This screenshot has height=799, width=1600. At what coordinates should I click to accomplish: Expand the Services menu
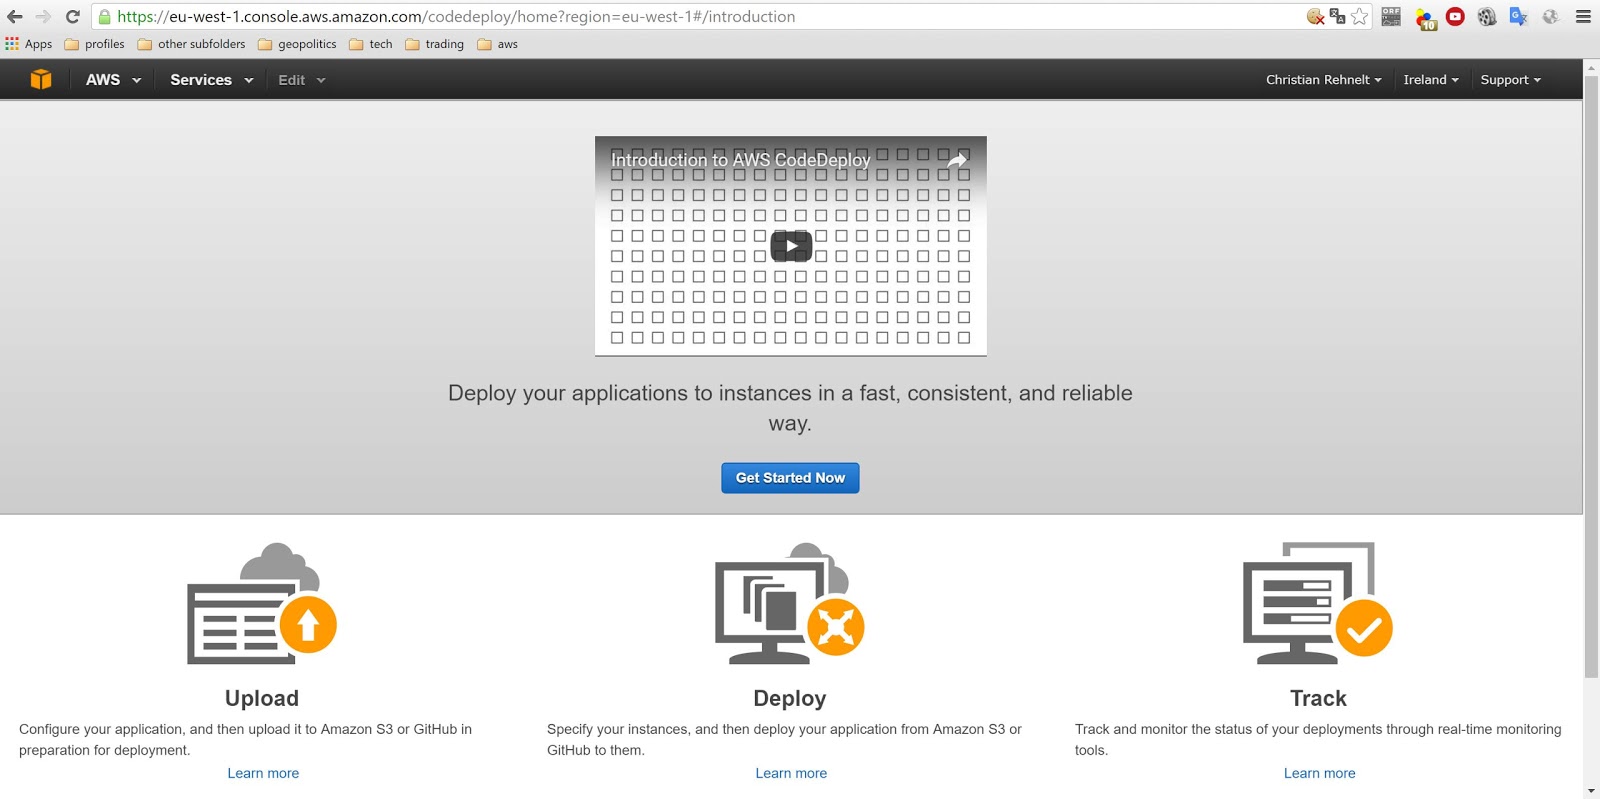click(211, 80)
